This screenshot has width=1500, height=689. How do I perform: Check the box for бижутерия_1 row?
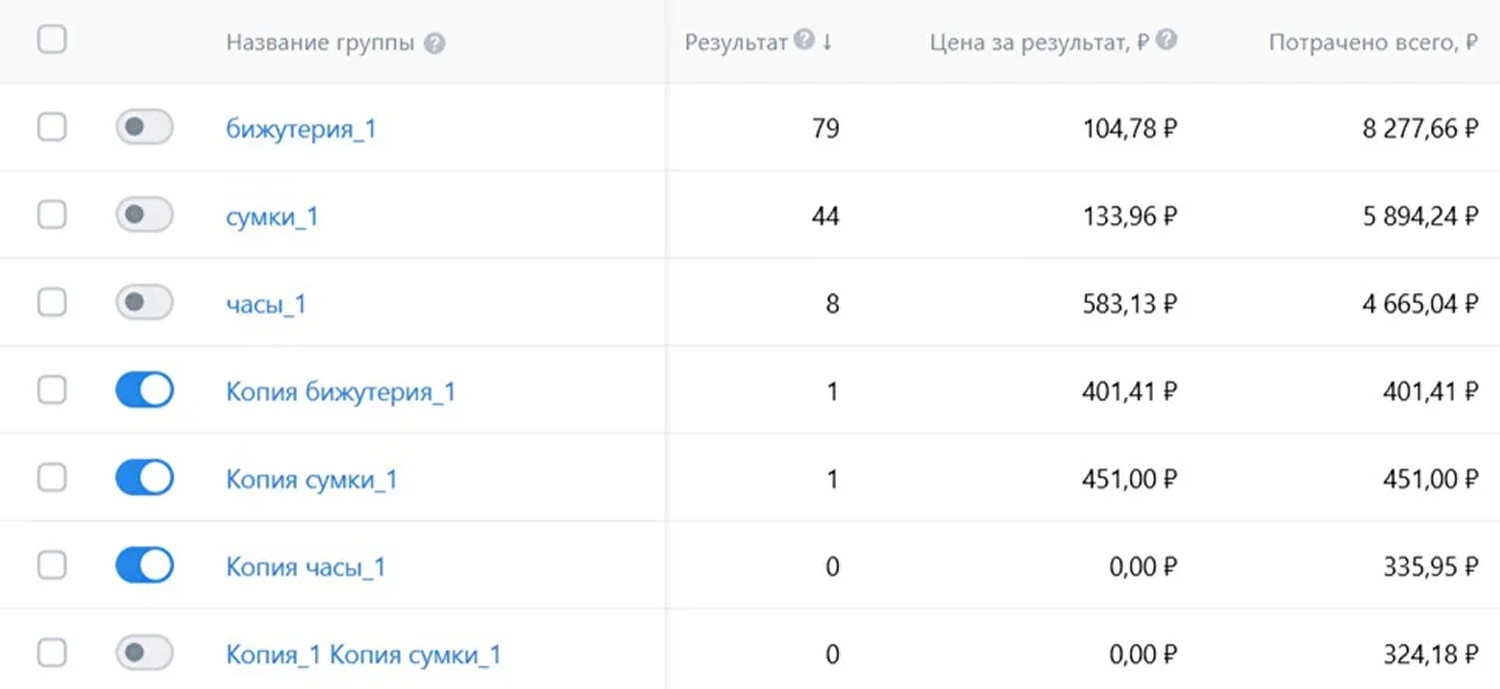tap(52, 128)
